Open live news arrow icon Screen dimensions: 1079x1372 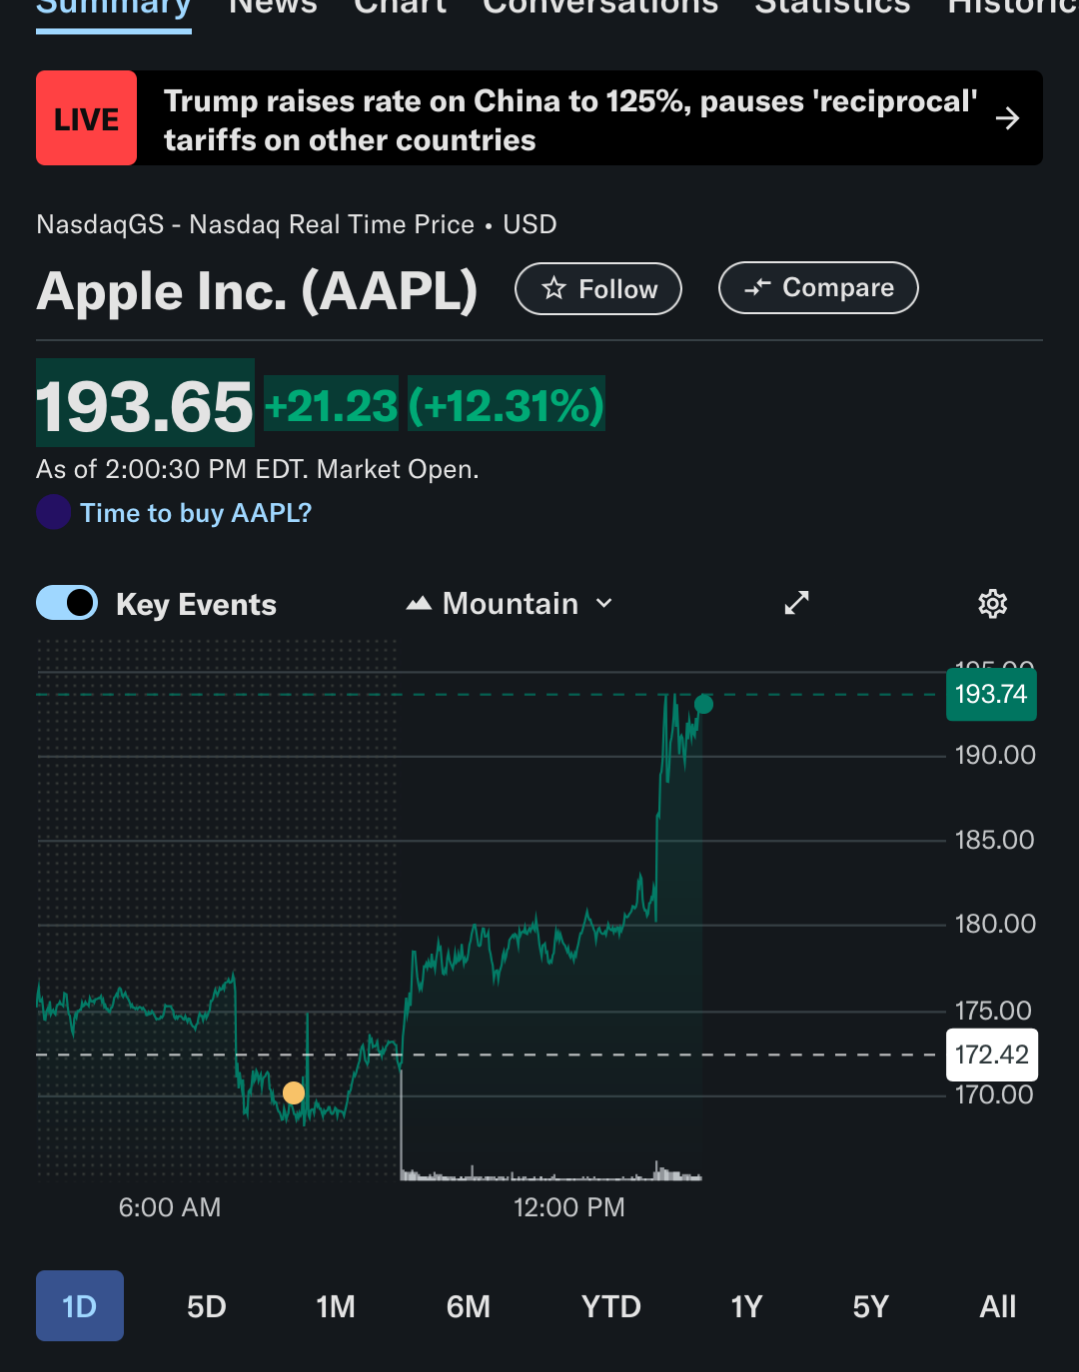pyautogui.click(x=1007, y=119)
